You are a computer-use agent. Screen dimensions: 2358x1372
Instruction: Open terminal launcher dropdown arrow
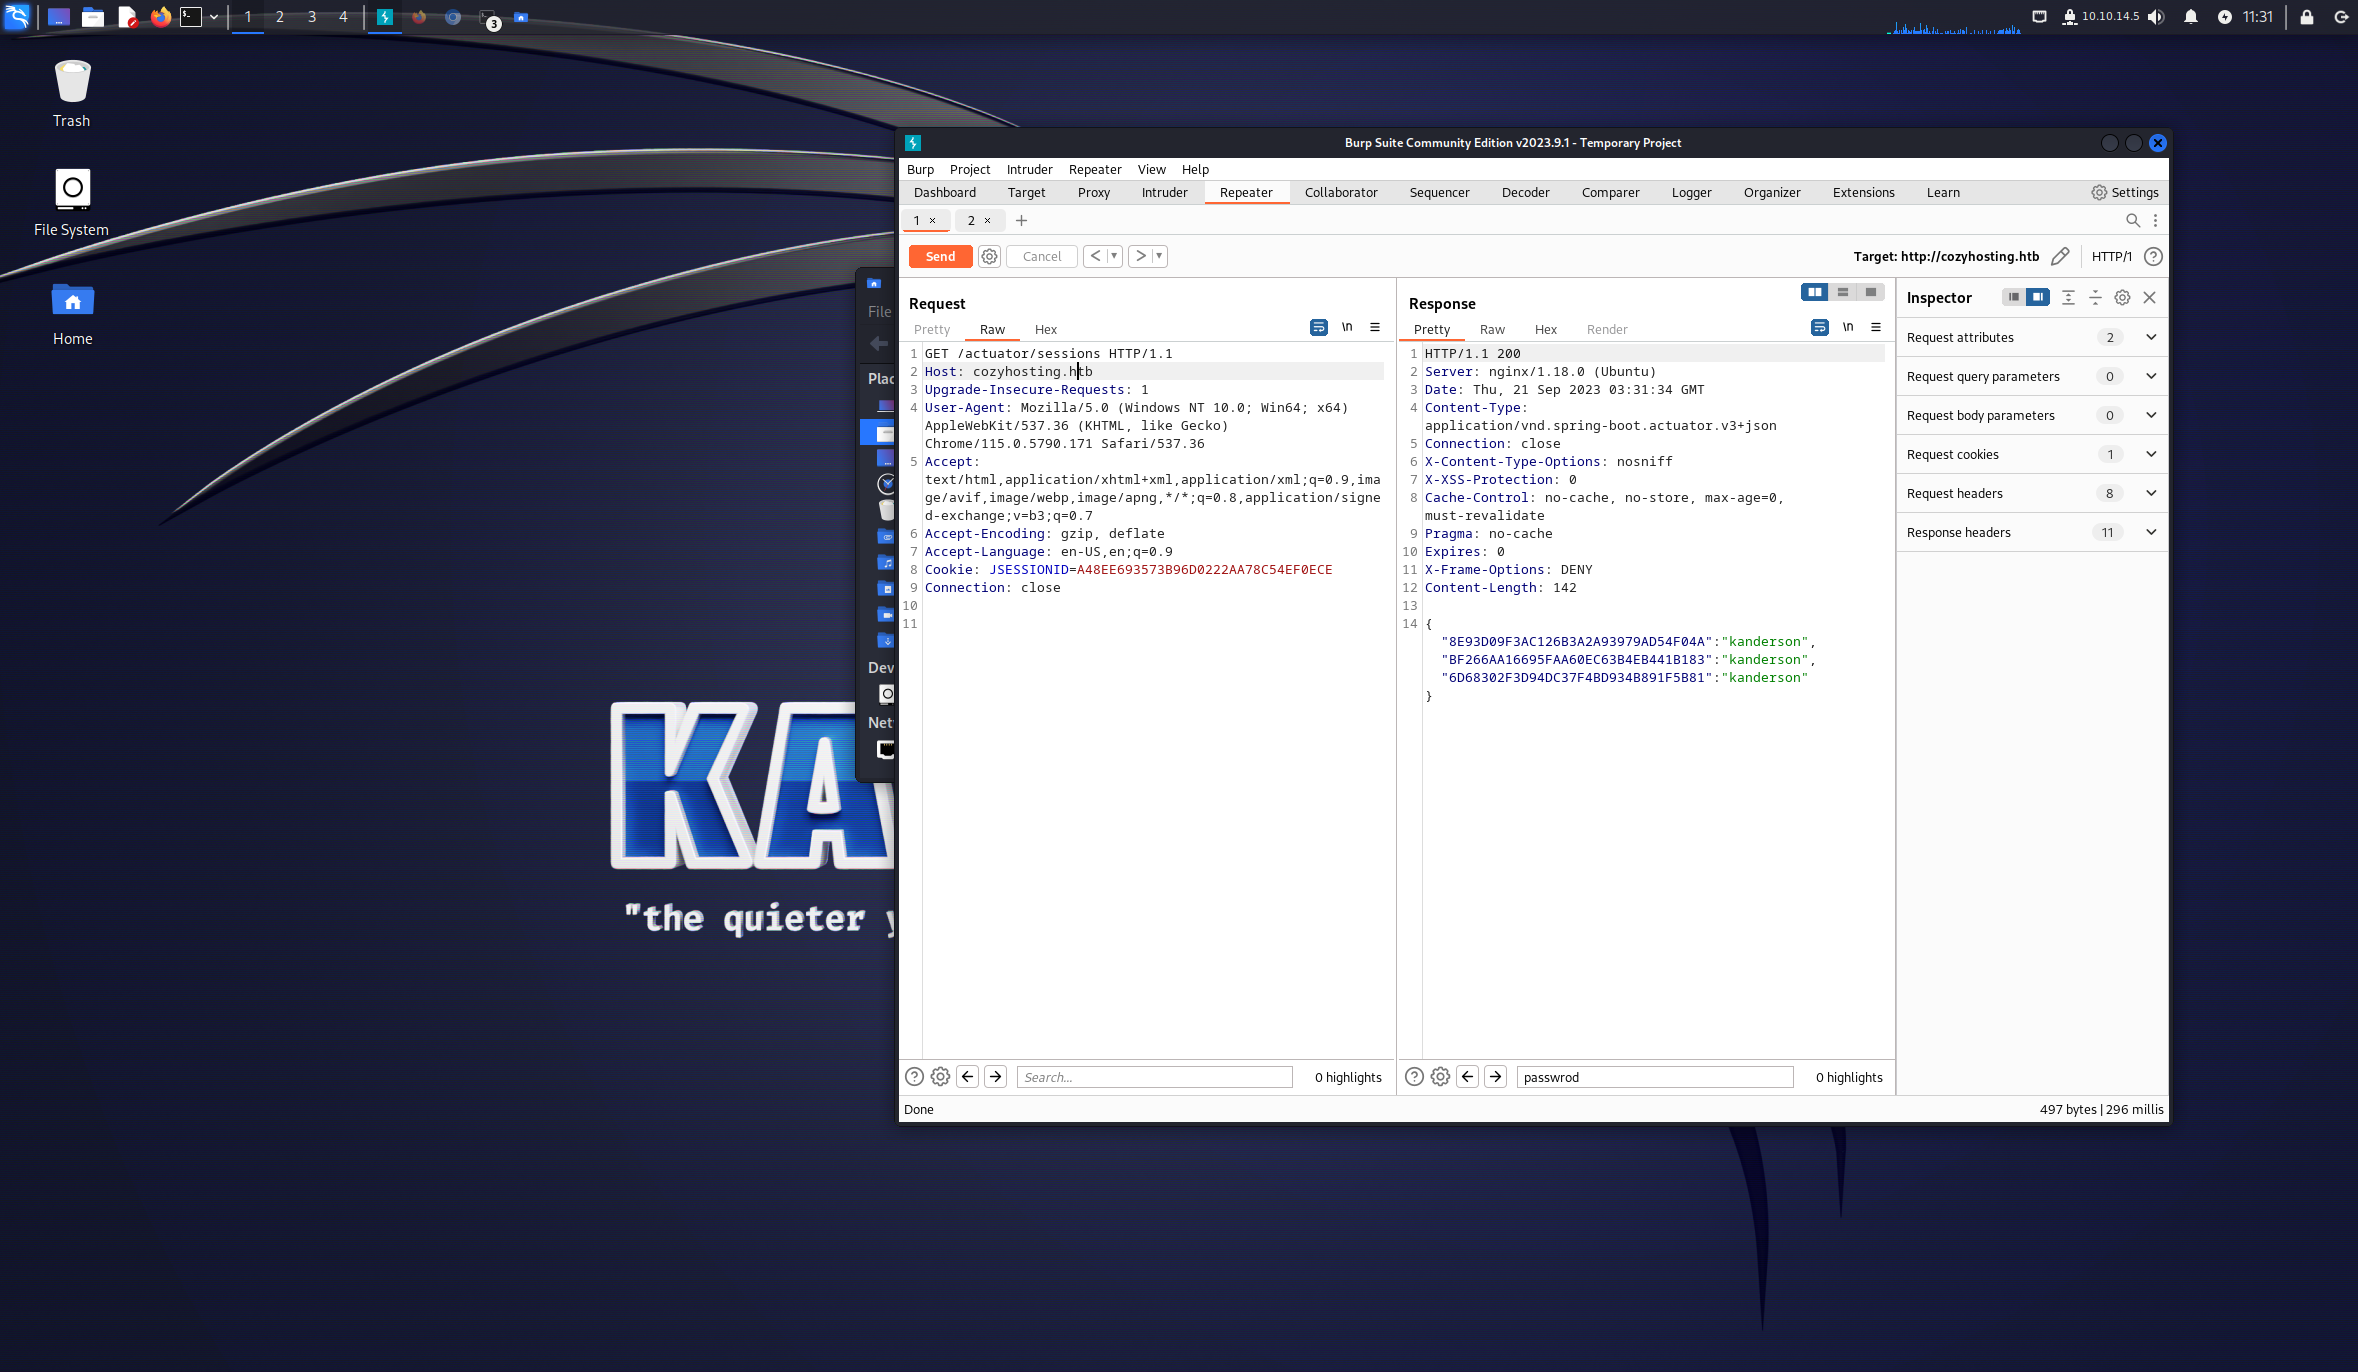pos(214,17)
